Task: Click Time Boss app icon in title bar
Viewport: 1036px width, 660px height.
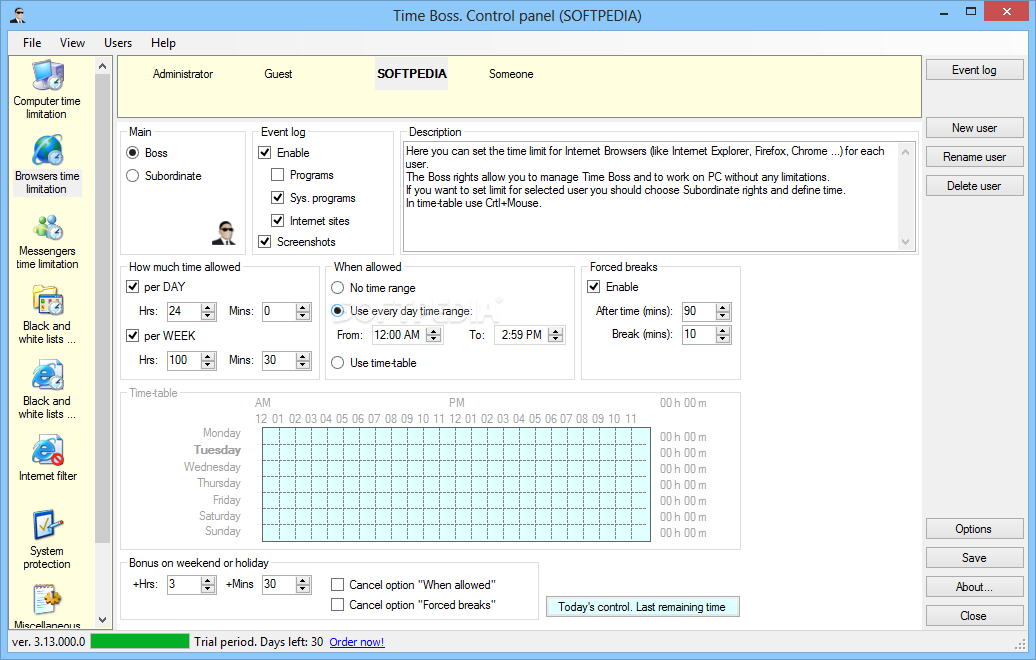Action: click(18, 15)
